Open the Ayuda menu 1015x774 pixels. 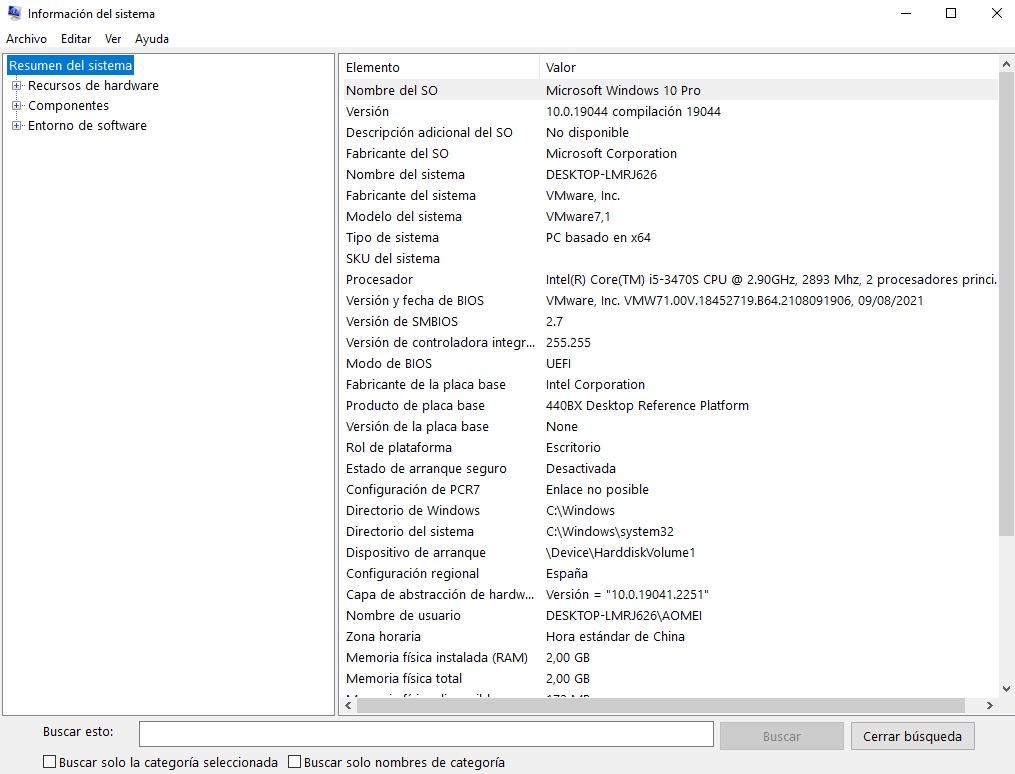pos(151,39)
